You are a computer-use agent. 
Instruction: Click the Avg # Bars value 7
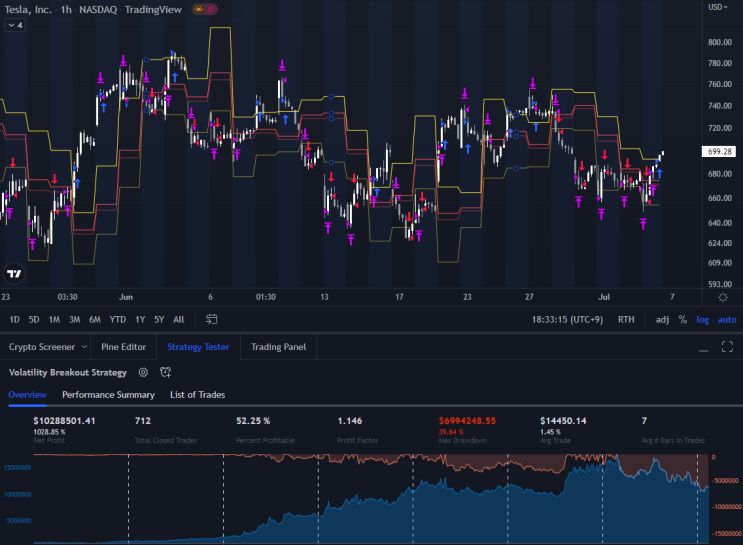(x=644, y=421)
